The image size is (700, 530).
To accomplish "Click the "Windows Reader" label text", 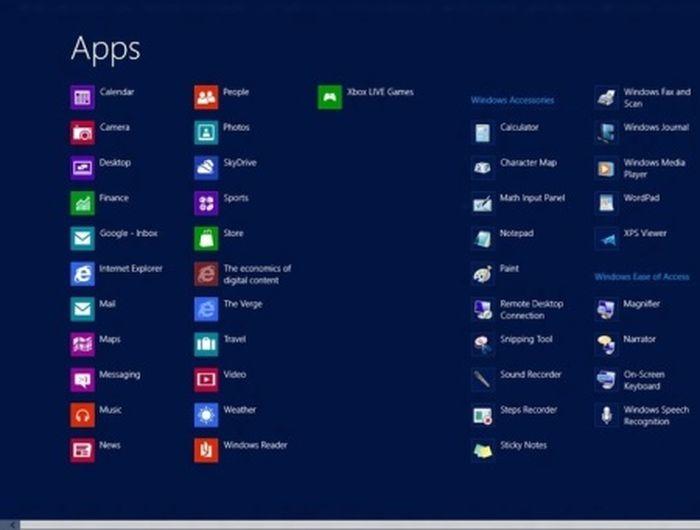I will [x=255, y=445].
